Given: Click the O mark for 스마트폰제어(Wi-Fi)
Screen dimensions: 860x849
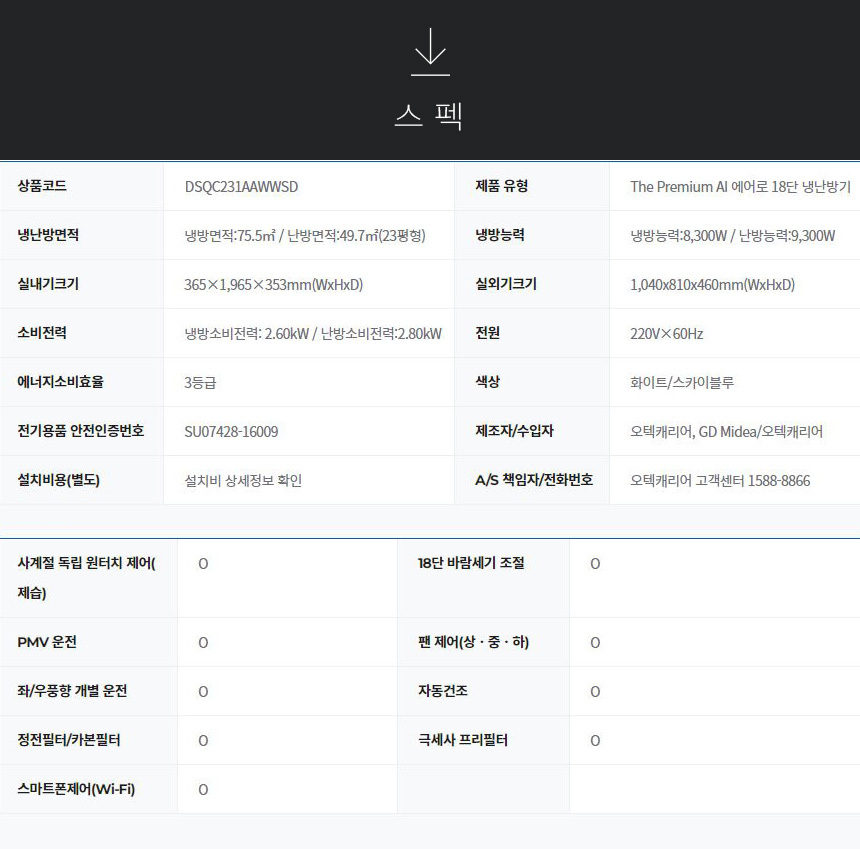Looking at the screenshot, I should [x=203, y=790].
